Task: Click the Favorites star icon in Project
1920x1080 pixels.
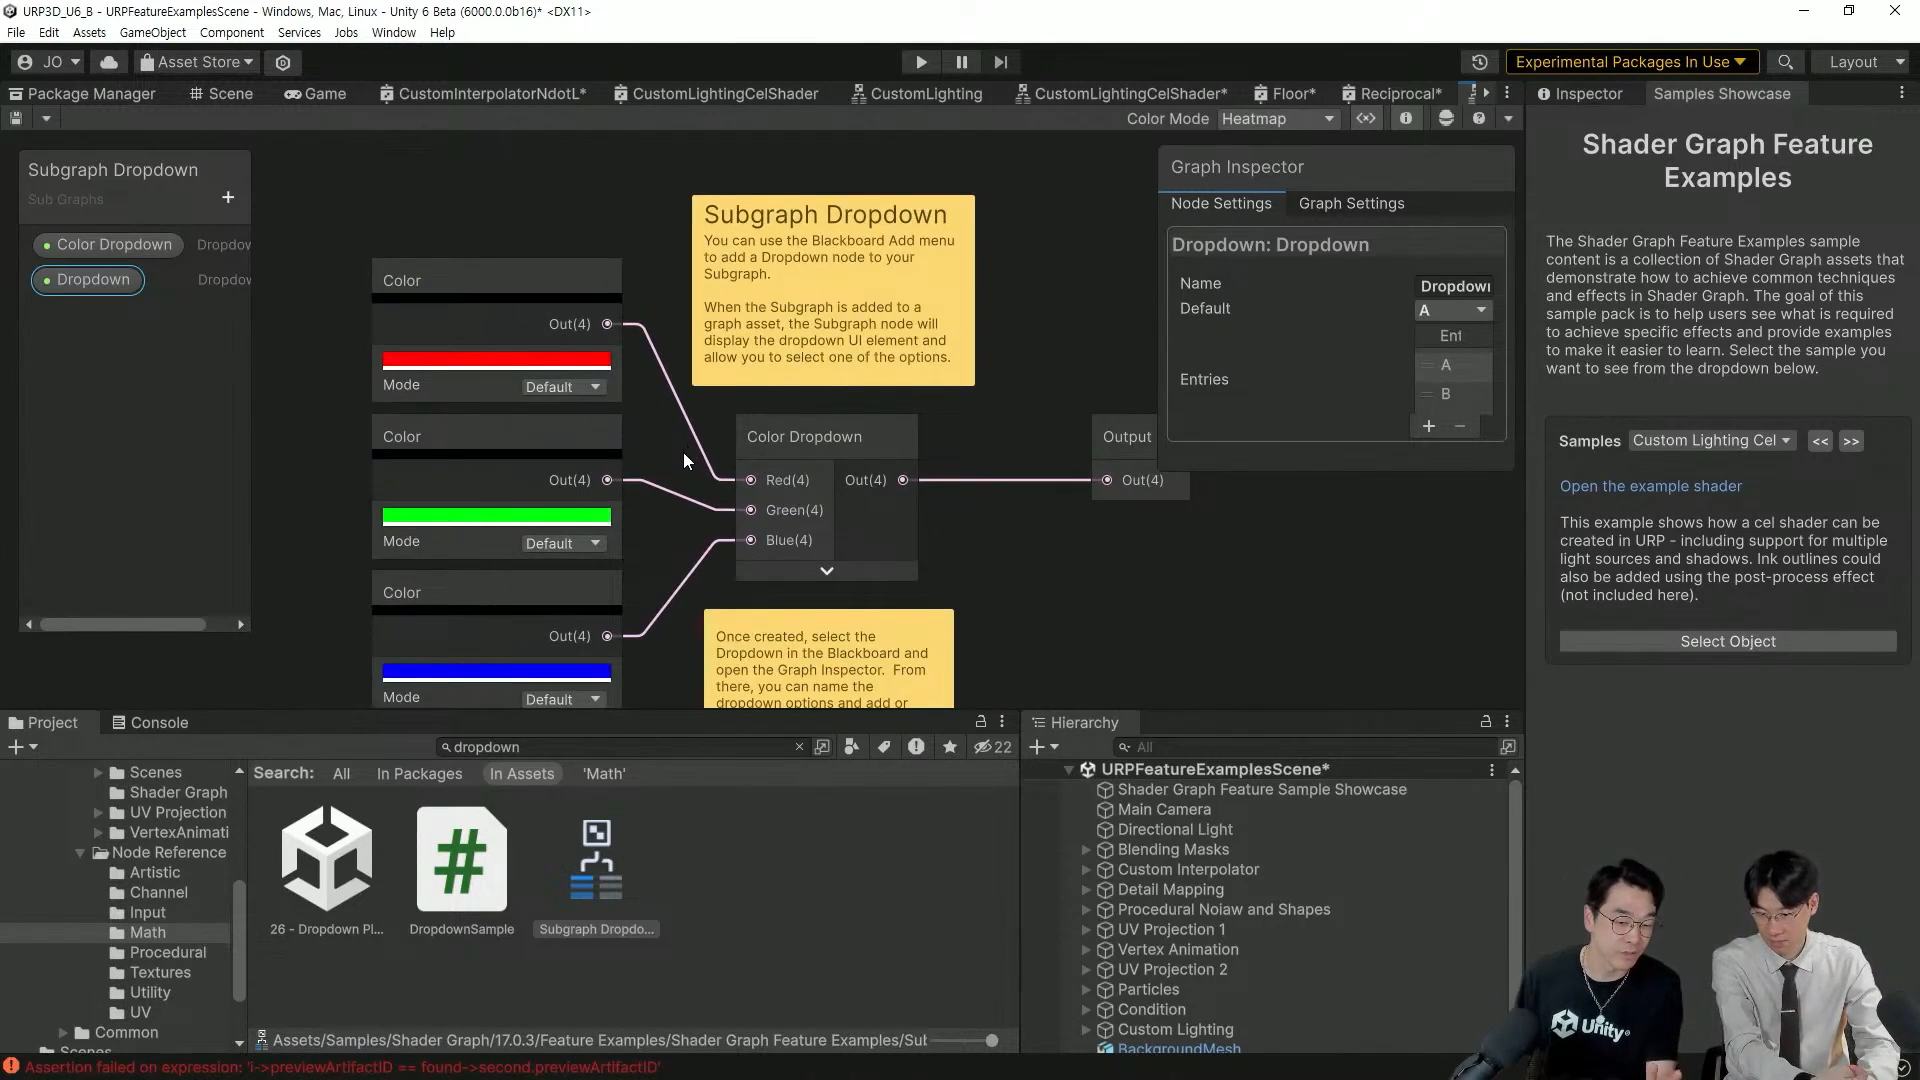Action: tap(950, 747)
